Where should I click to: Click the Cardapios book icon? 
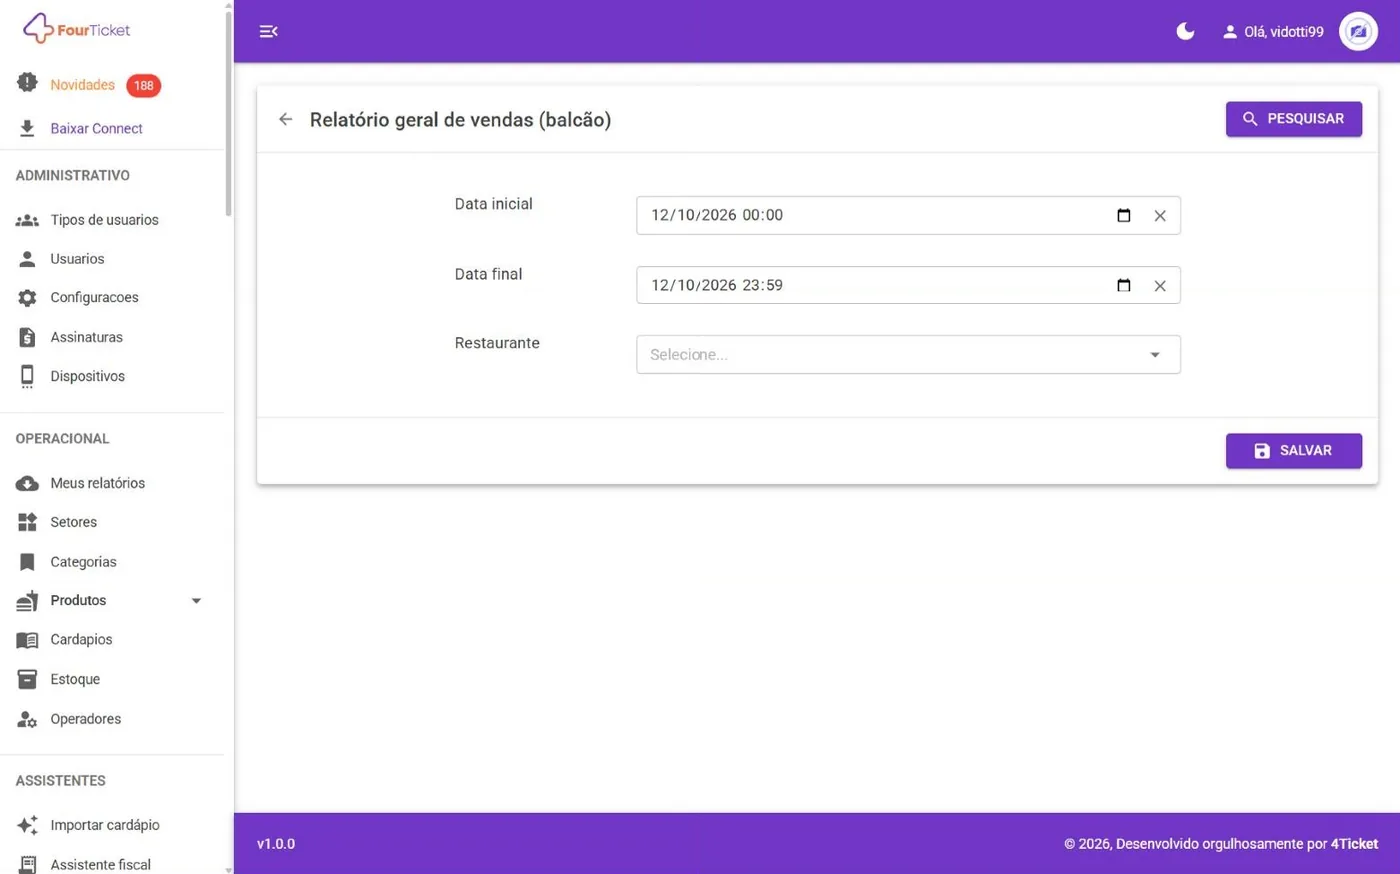click(27, 640)
